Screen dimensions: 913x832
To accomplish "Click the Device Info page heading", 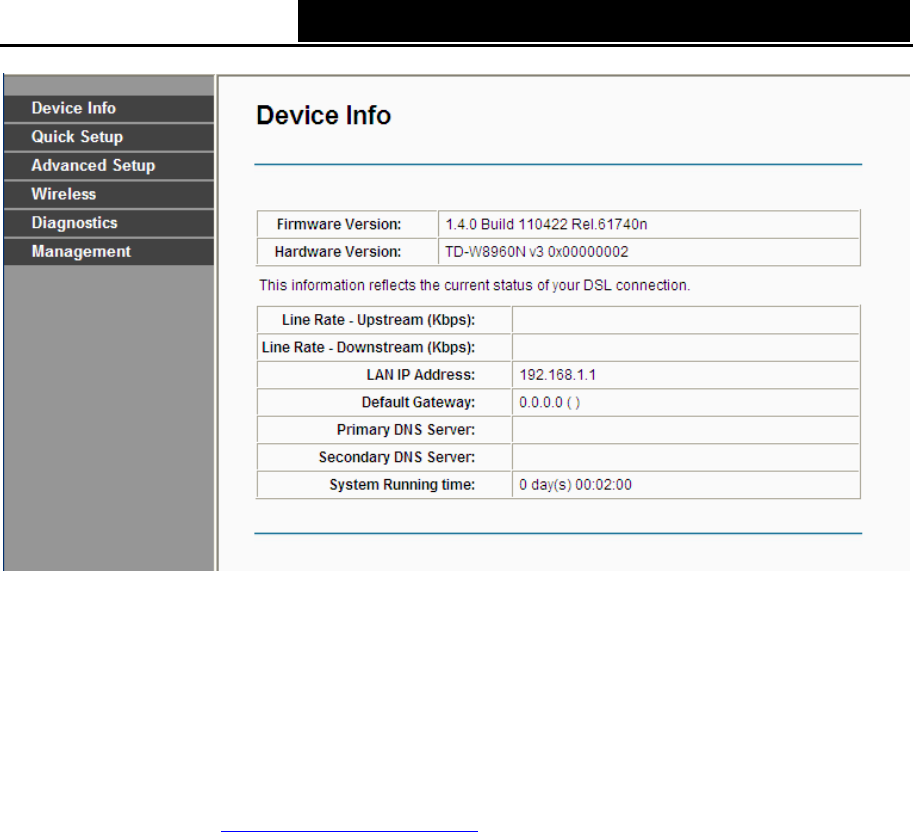I will [x=323, y=115].
